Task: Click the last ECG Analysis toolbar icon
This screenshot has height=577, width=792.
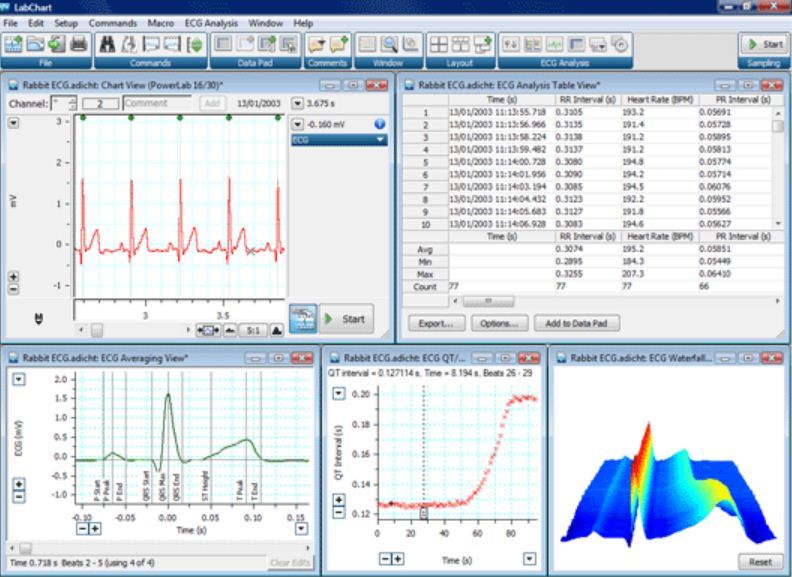Action: (x=620, y=44)
